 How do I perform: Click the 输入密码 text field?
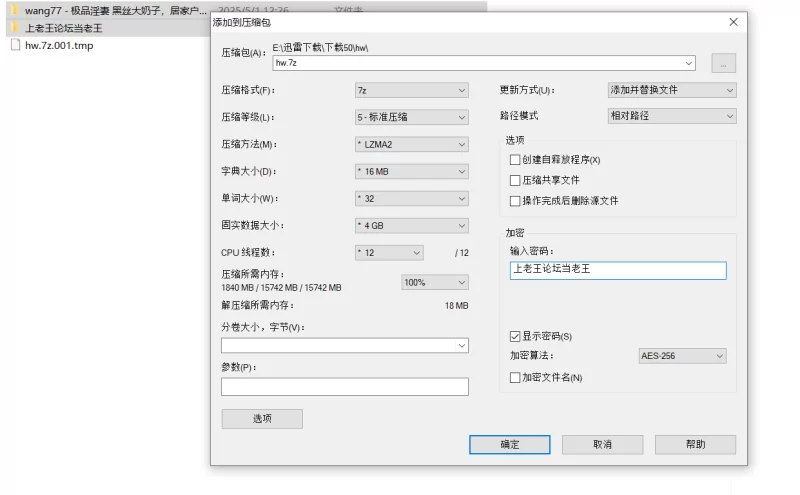pos(617,270)
